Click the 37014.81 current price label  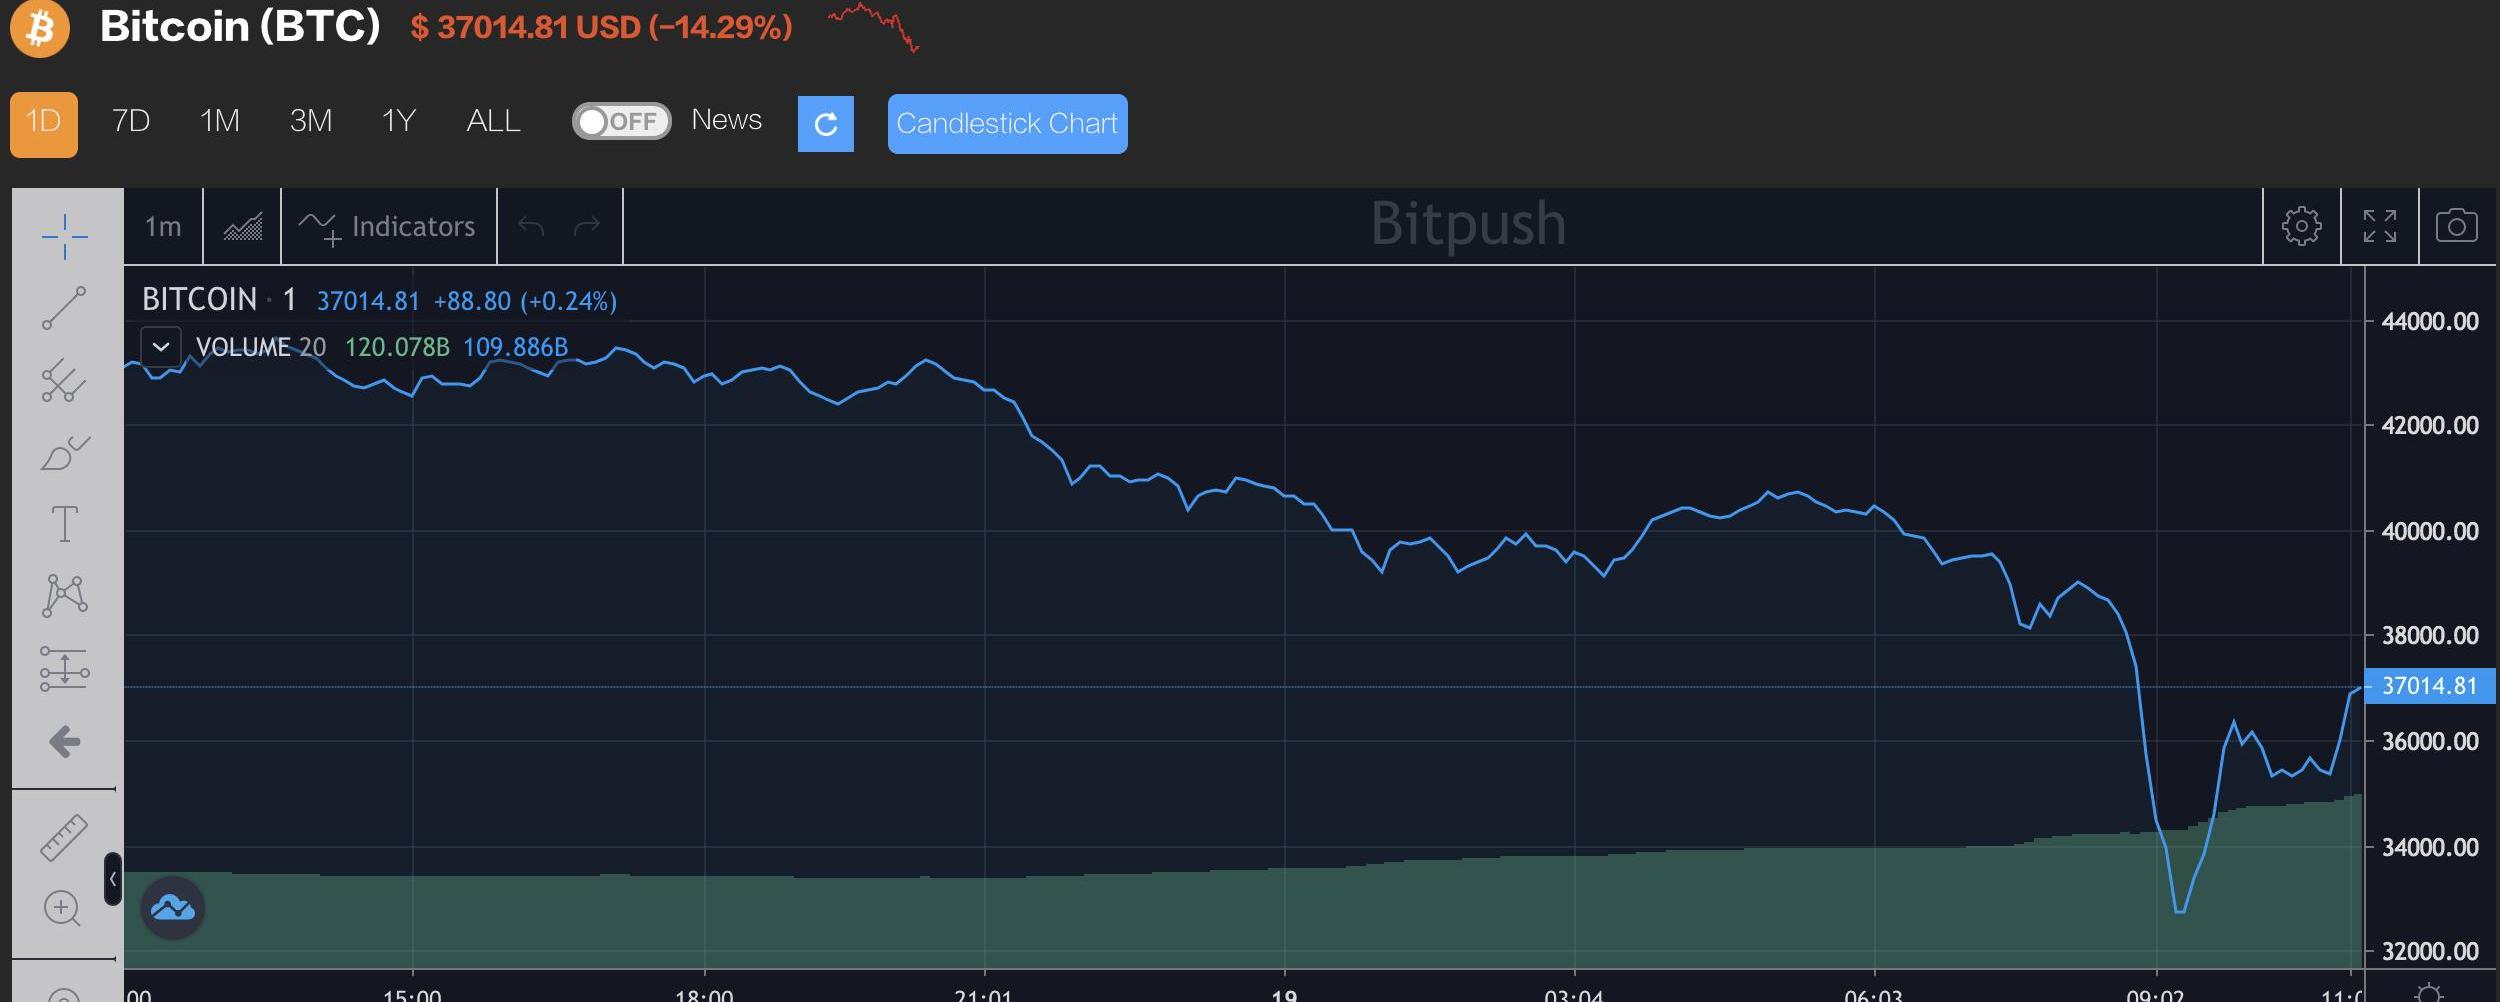[2429, 686]
